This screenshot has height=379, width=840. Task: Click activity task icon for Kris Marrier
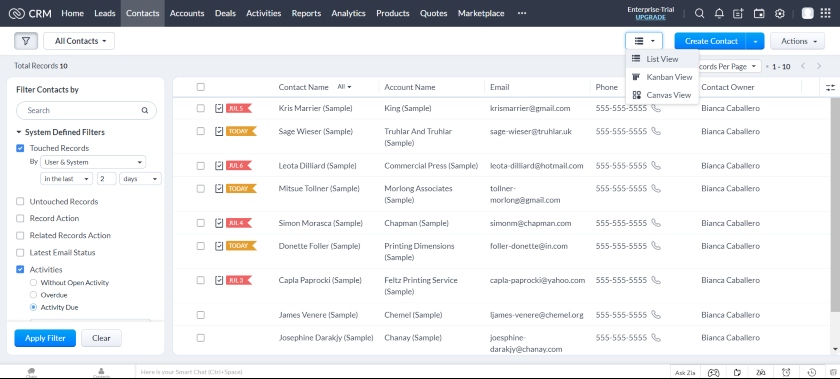tap(219, 108)
